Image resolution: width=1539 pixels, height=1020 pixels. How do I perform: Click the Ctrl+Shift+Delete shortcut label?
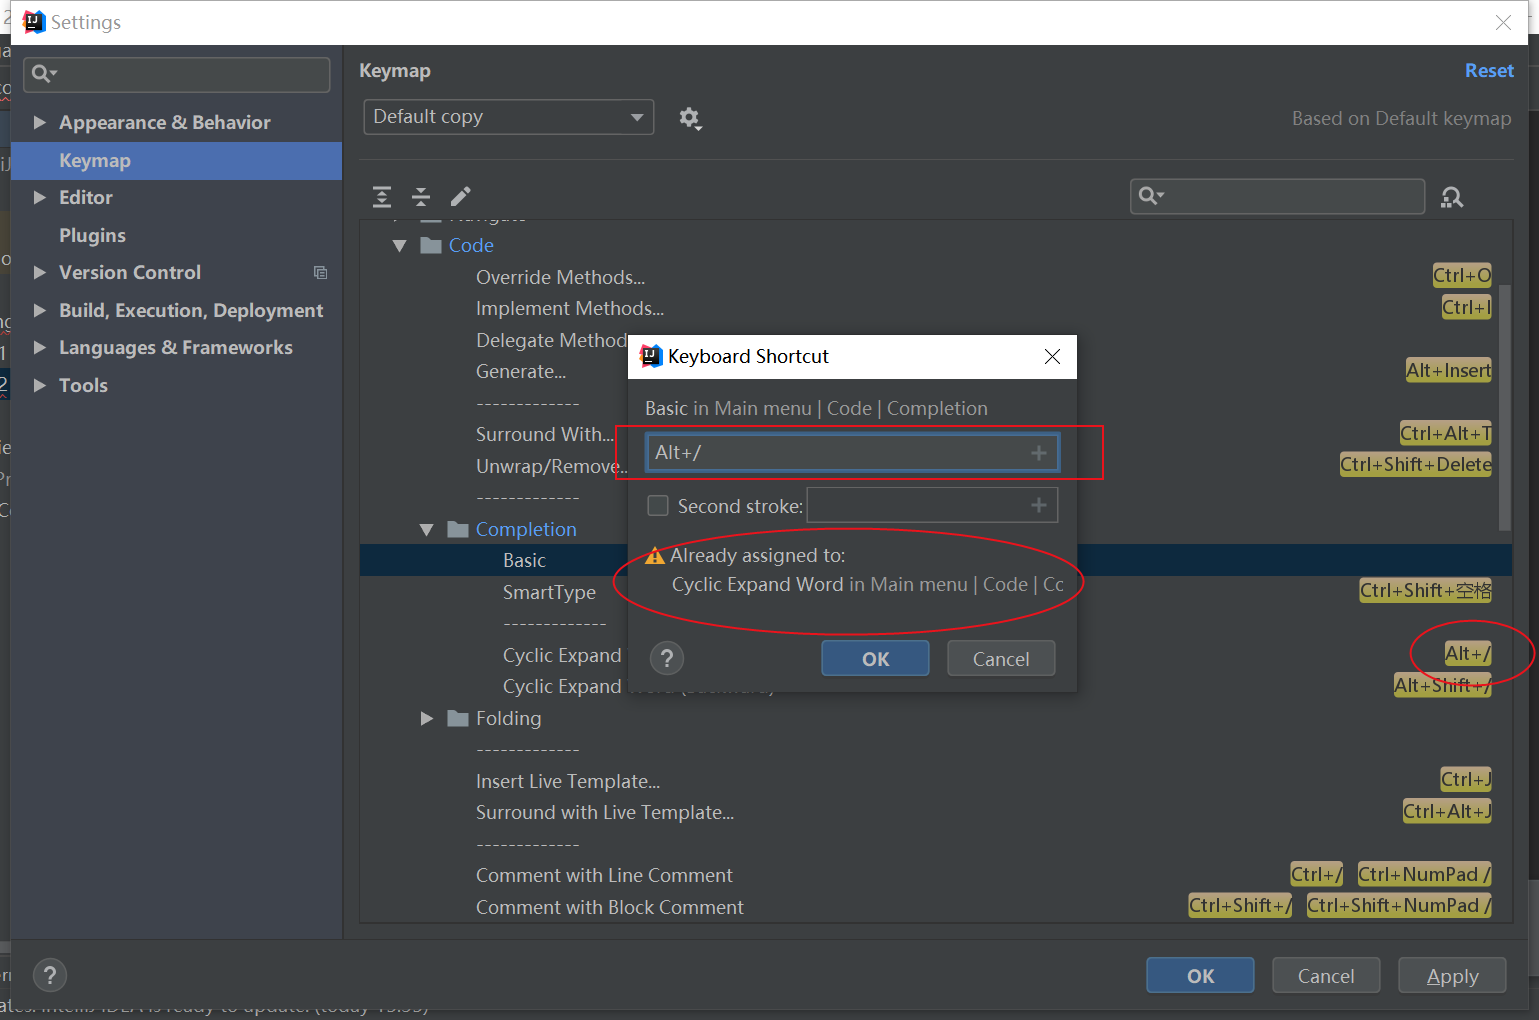tap(1416, 464)
